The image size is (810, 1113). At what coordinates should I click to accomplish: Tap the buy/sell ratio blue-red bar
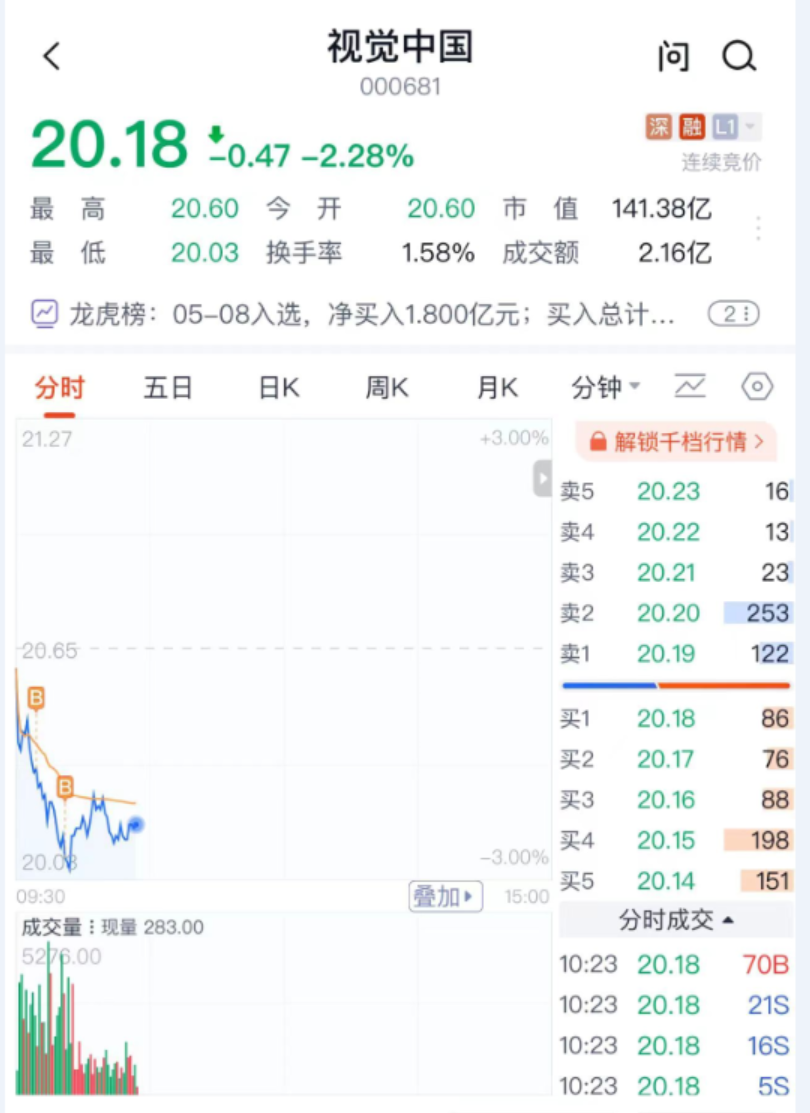point(675,686)
